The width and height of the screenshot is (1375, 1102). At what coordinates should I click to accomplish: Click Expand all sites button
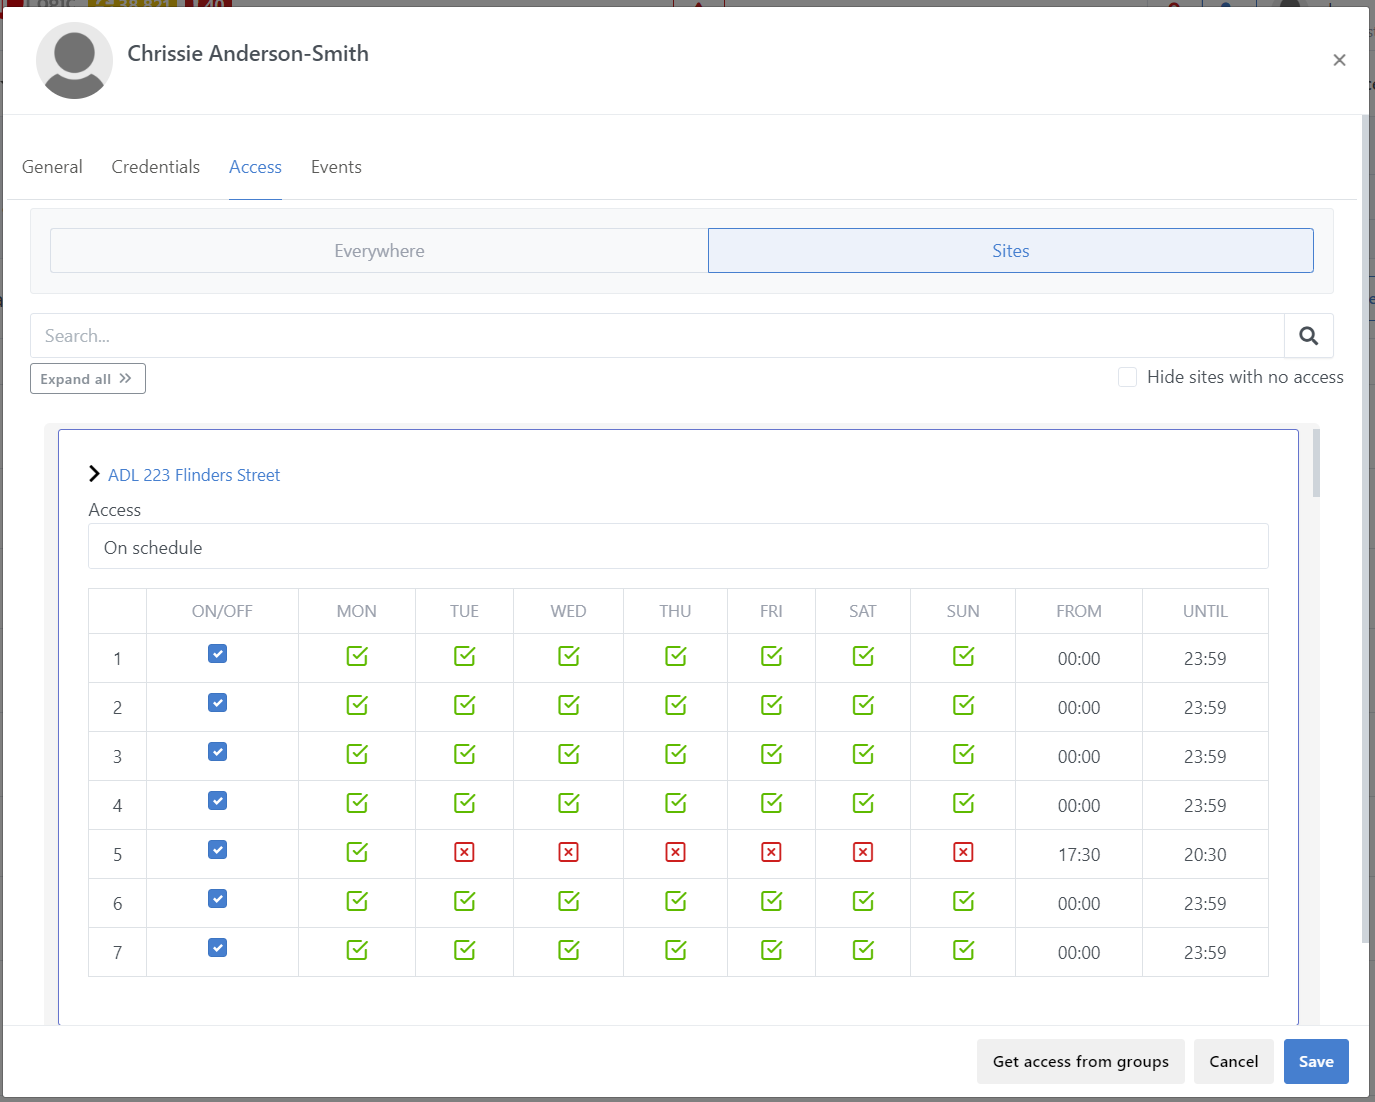pos(87,379)
